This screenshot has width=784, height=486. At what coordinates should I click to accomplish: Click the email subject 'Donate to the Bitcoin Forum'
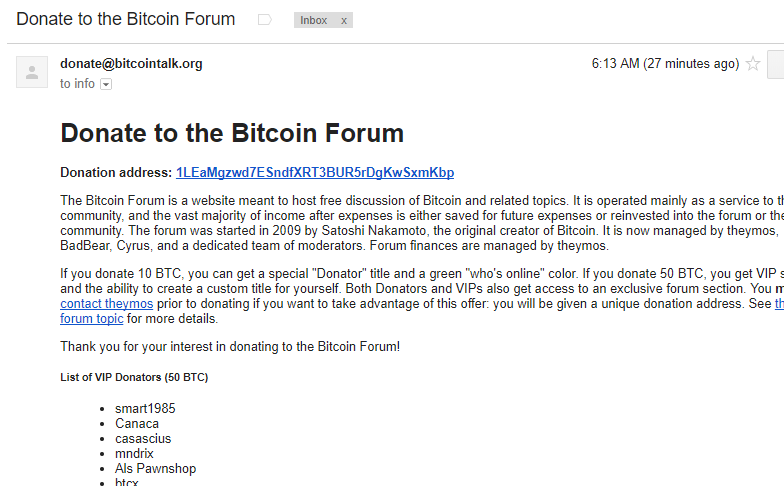126,19
